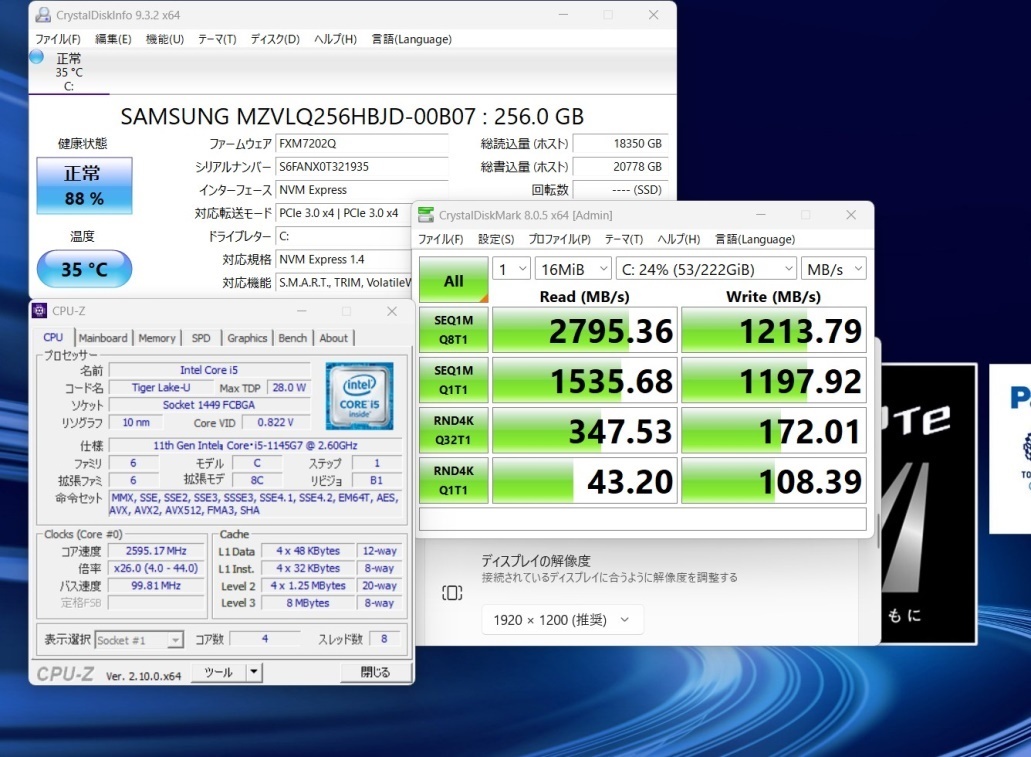Expand the 1920 × 1200 resolution dropdown

tap(562, 620)
